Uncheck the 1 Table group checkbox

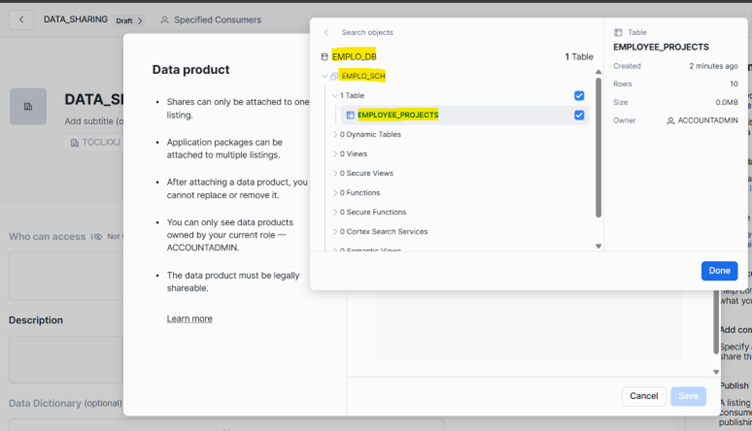coord(579,95)
